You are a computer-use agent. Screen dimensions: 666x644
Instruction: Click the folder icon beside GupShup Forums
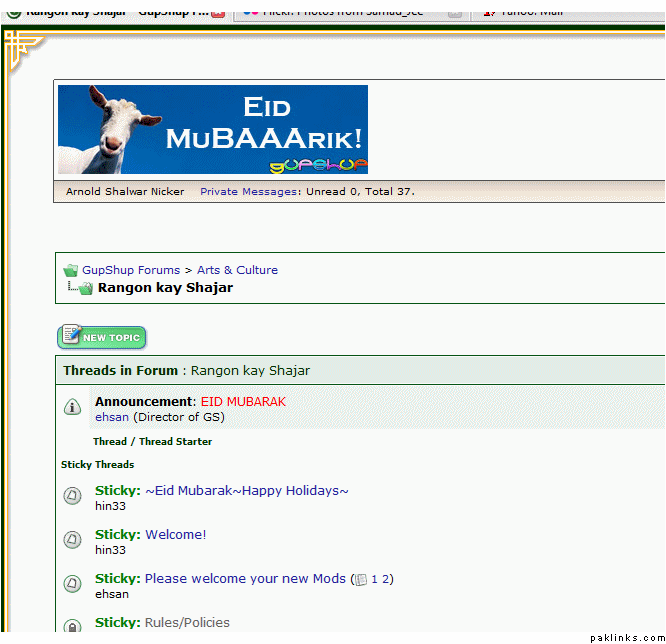(x=70, y=270)
